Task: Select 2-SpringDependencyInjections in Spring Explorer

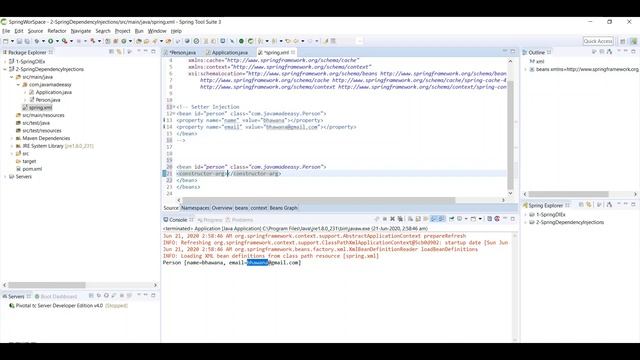Action: coord(570,222)
